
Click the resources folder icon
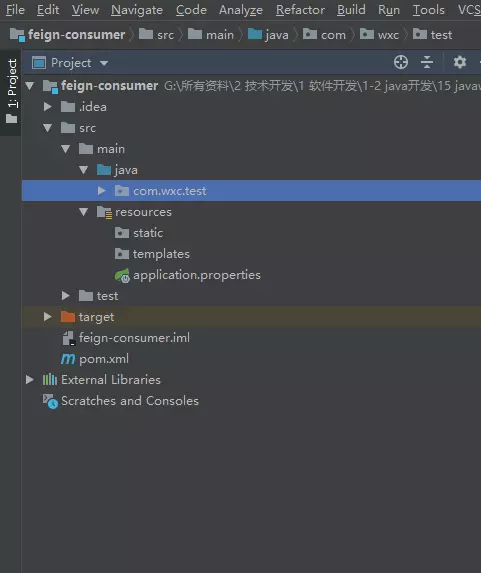[x=104, y=212]
